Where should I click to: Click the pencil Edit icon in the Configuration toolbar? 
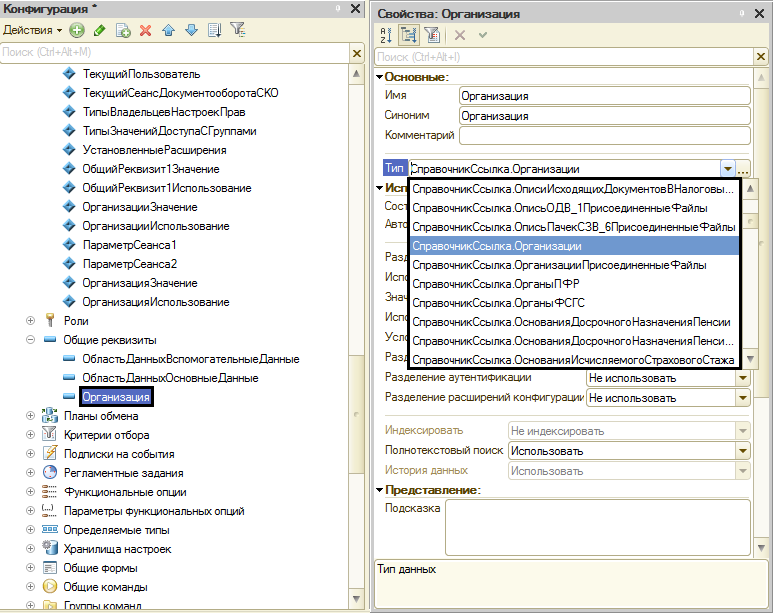pos(99,30)
